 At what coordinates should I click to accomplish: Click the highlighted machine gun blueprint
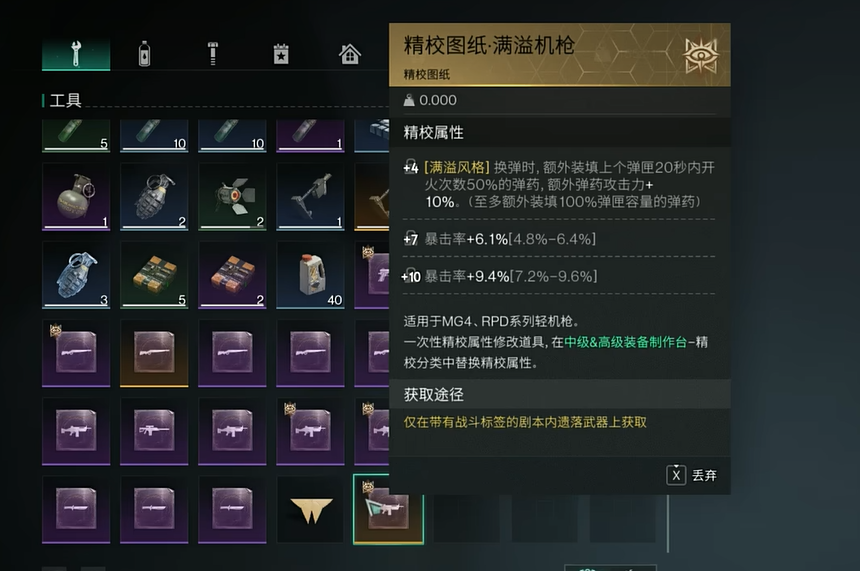388,510
